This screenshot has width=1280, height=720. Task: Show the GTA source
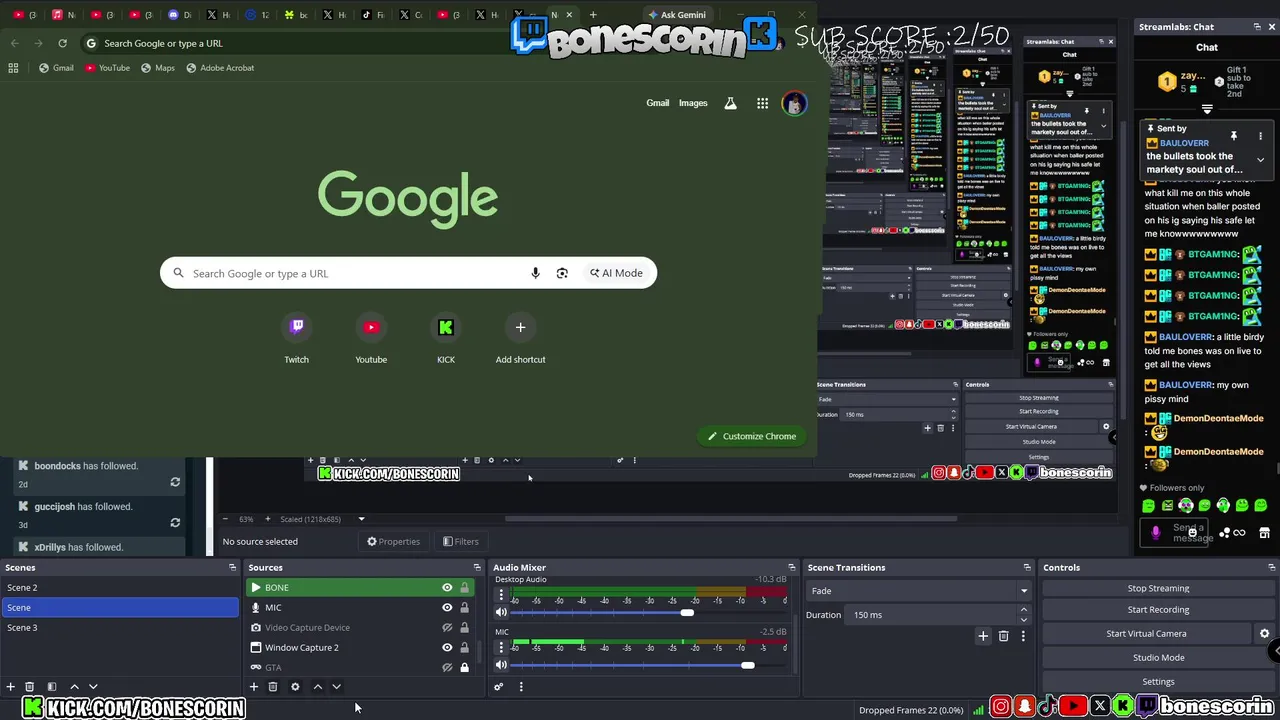pos(447,667)
